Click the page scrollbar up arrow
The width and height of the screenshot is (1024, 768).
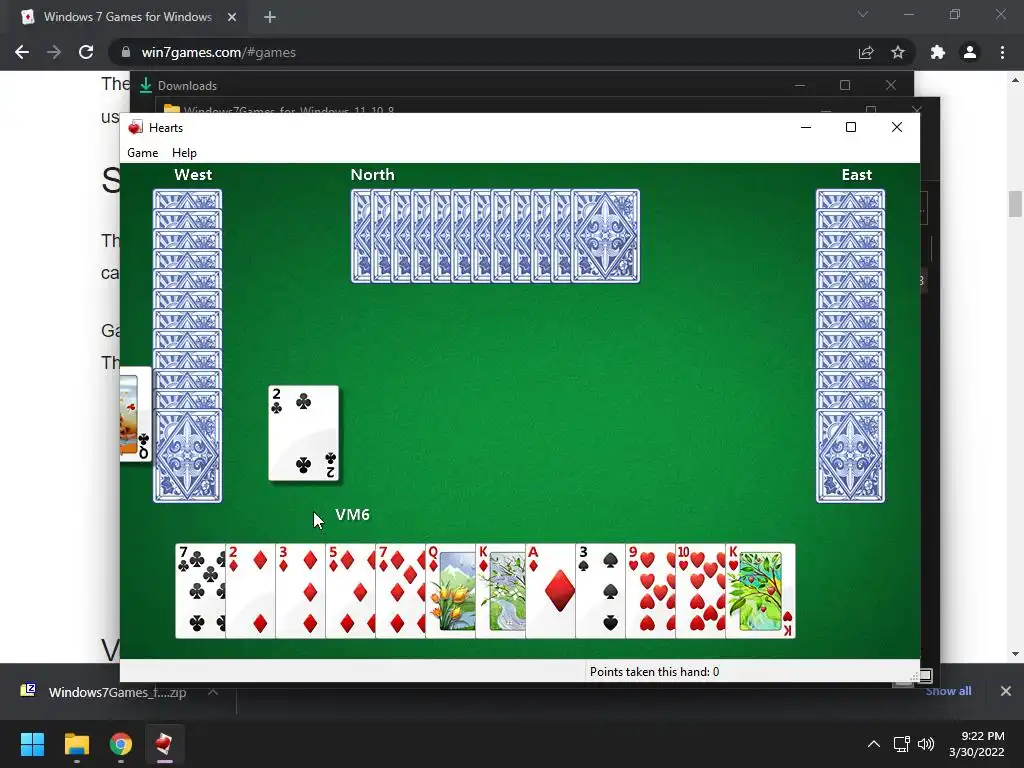[1015, 81]
